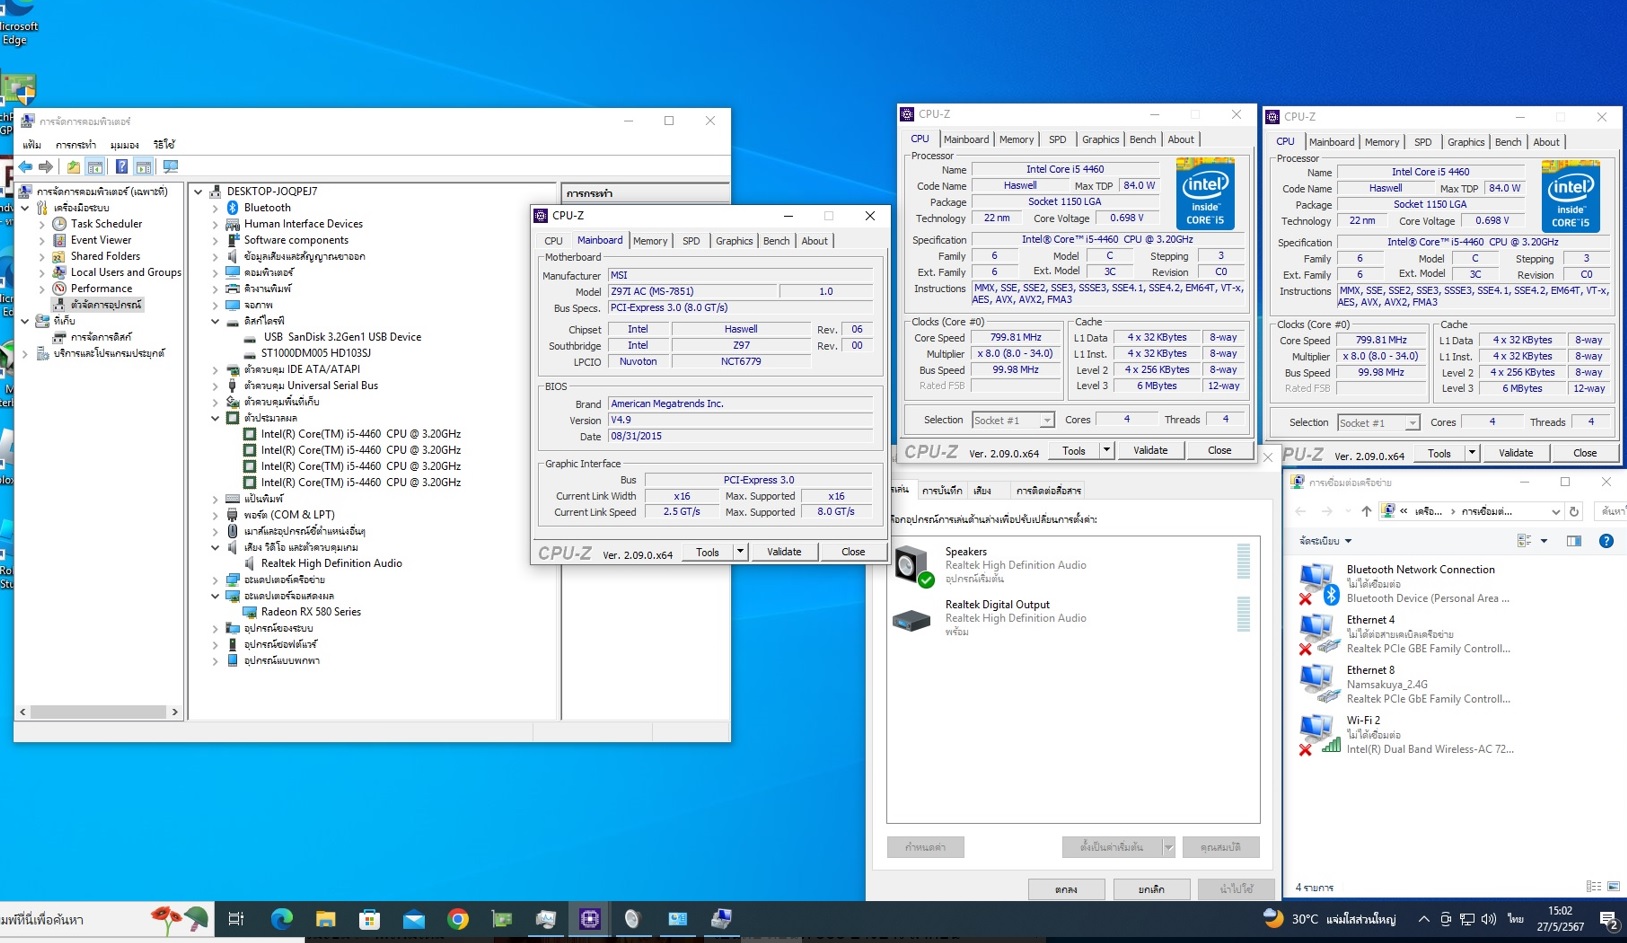This screenshot has width=1627, height=943.
Task: Toggle the preview pane icon in Network Connections
Action: (1574, 541)
